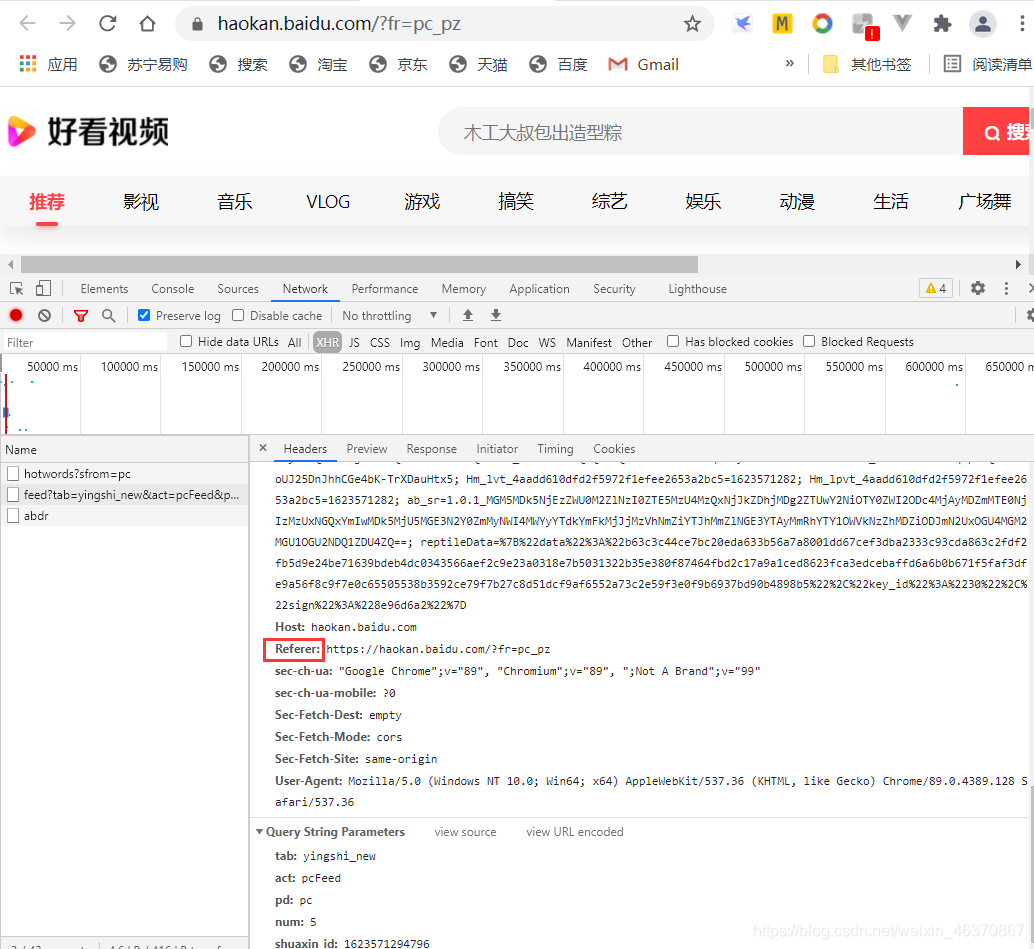
Task: Click the warnings count badge
Action: click(936, 288)
